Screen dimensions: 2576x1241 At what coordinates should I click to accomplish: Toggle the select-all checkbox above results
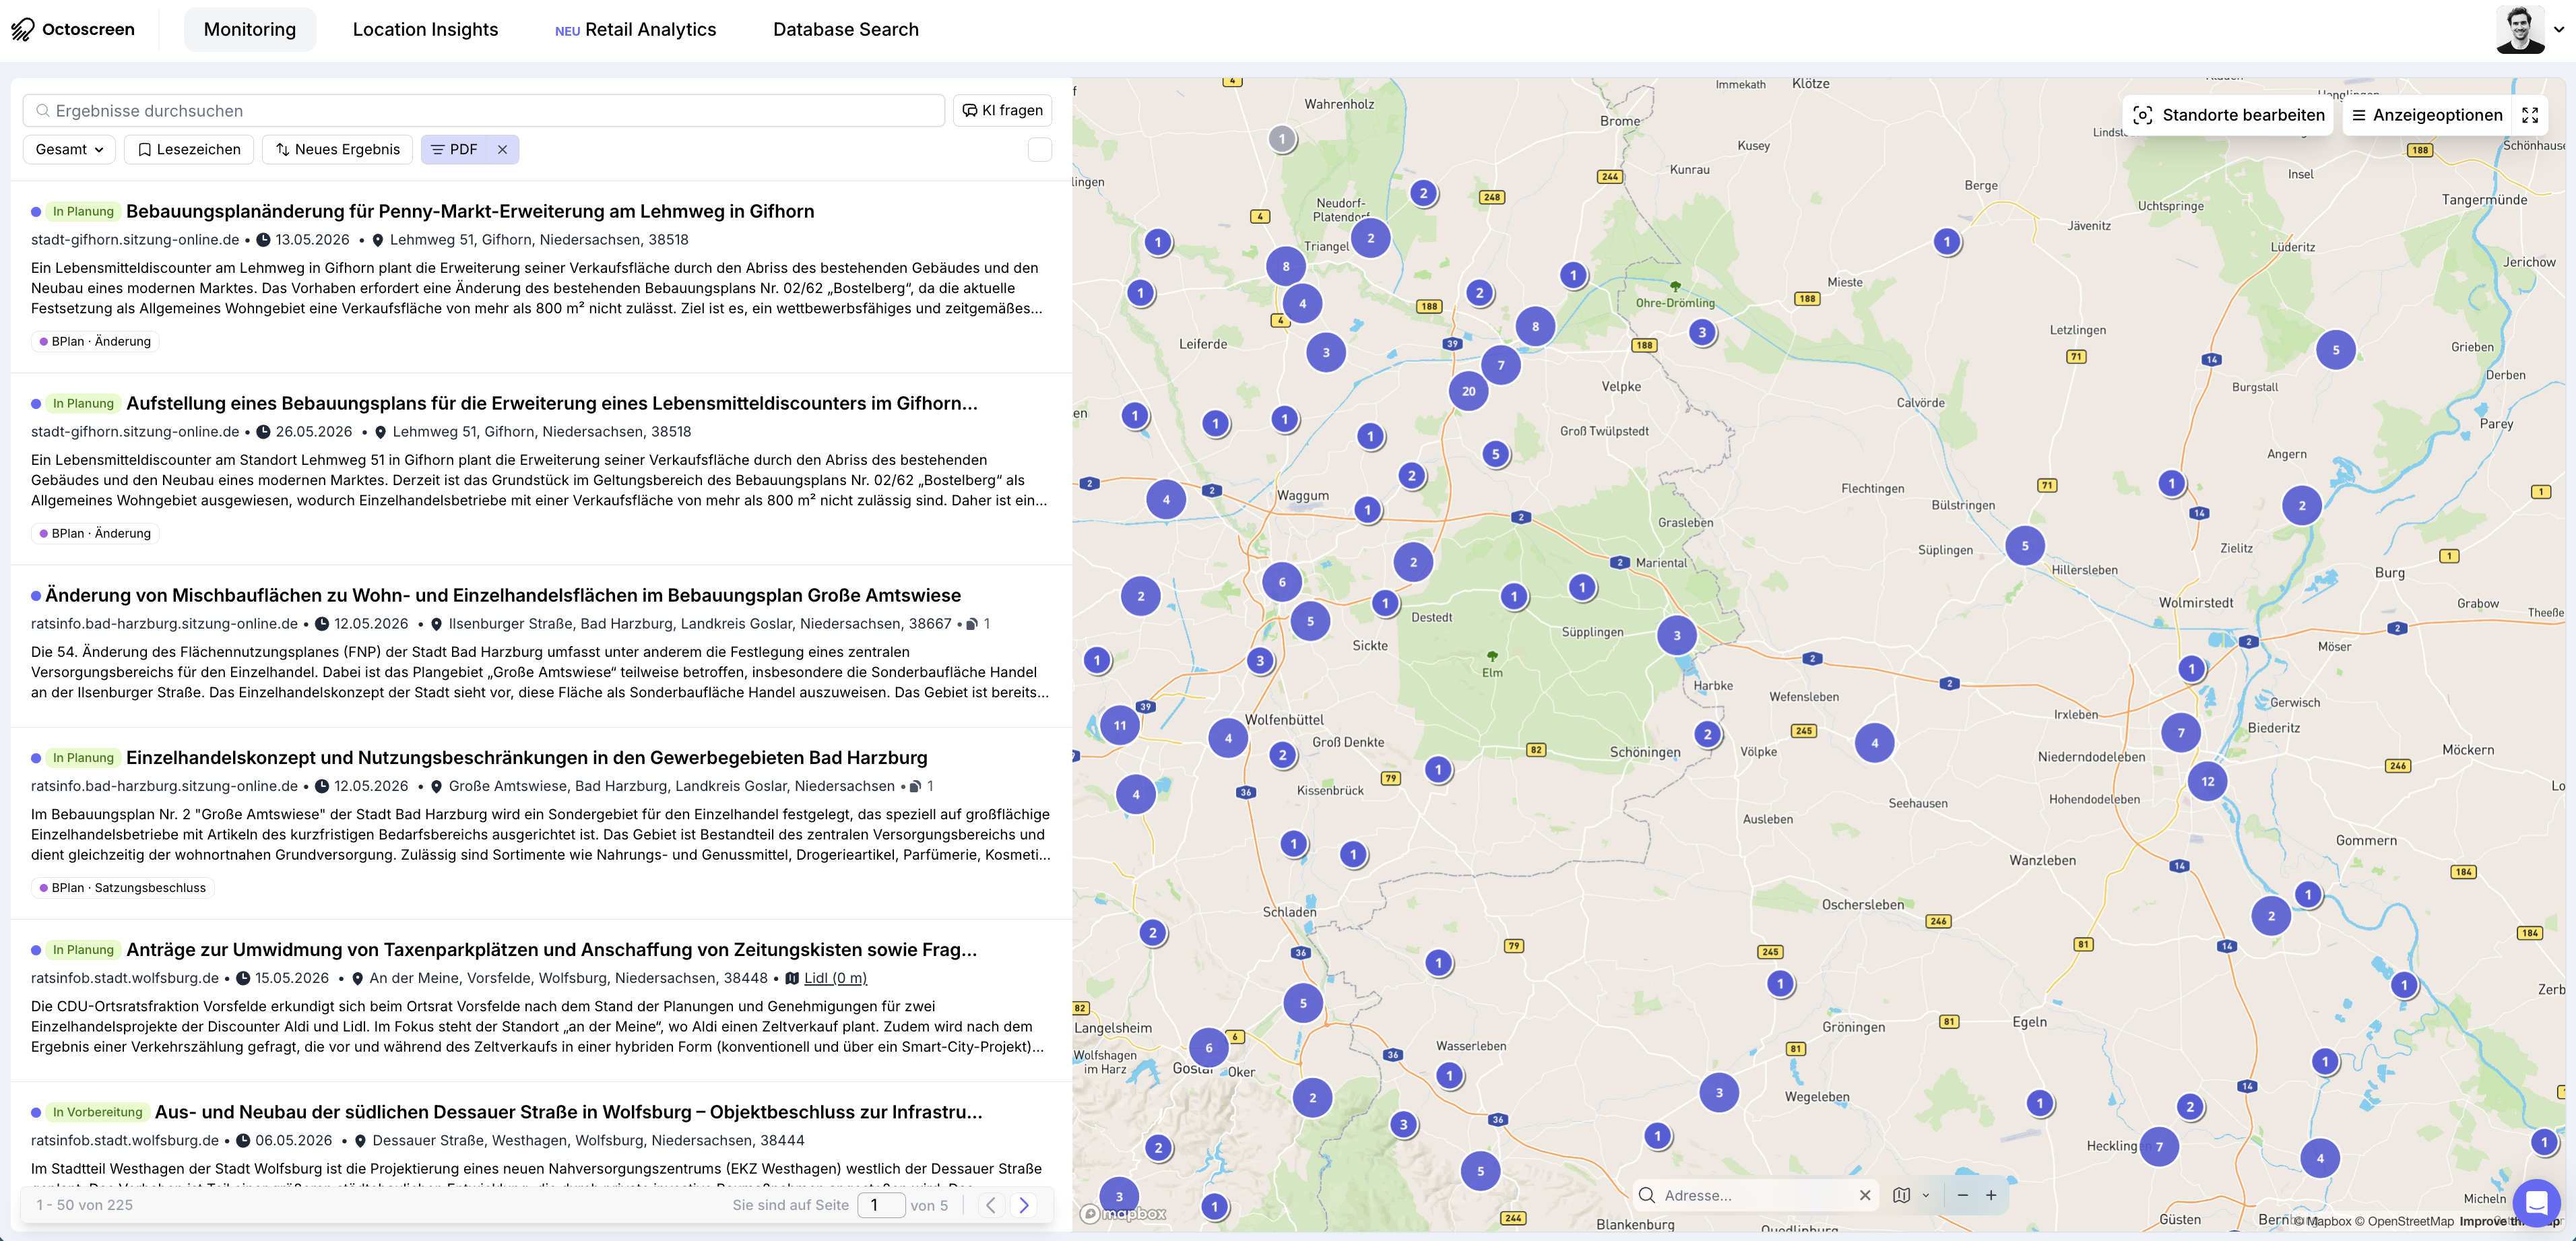pos(1040,149)
